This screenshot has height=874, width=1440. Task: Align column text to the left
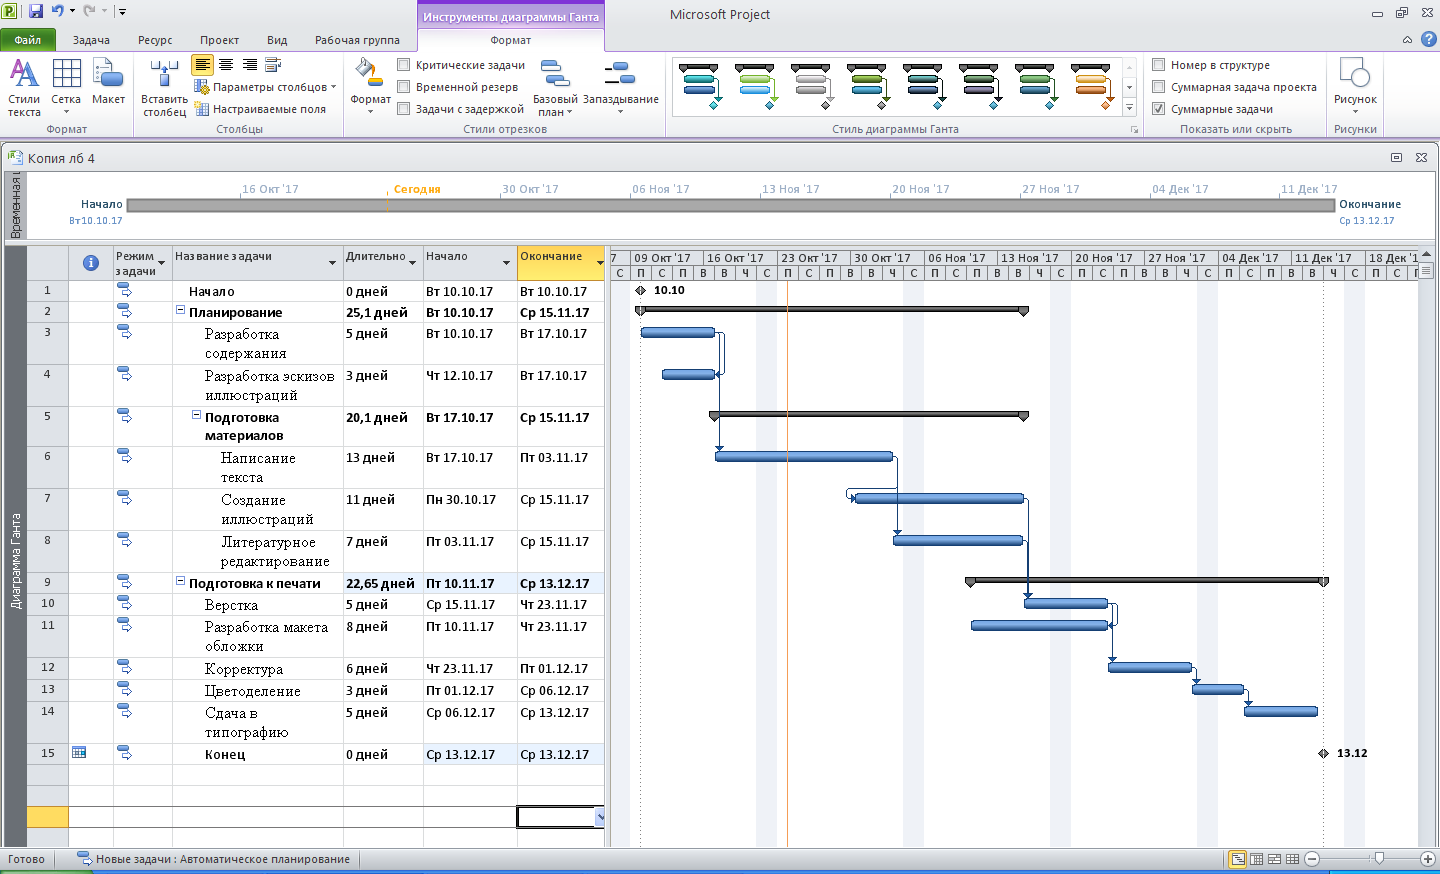pos(203,64)
